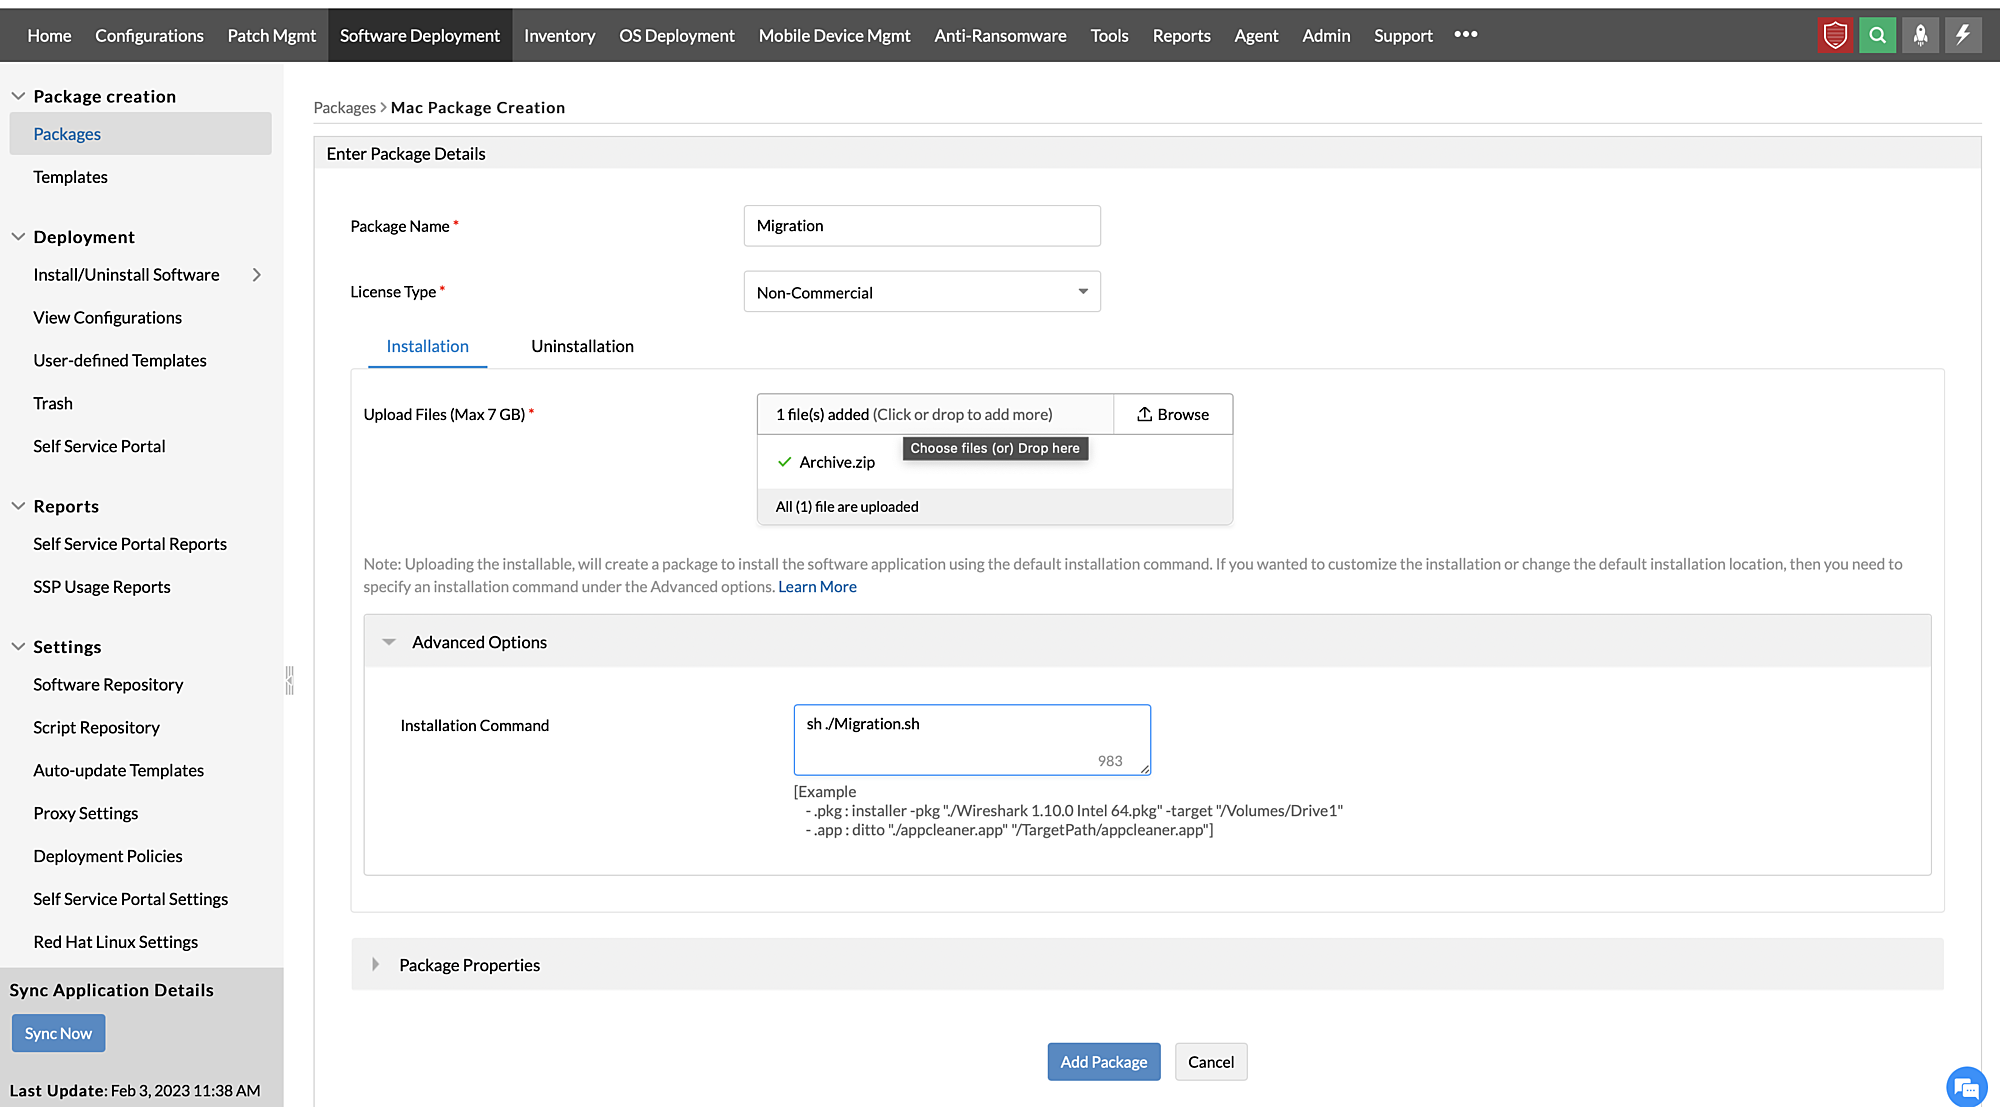The image size is (2000, 1107).
Task: Click the lightning bolt icon in the header
Action: 1963,34
